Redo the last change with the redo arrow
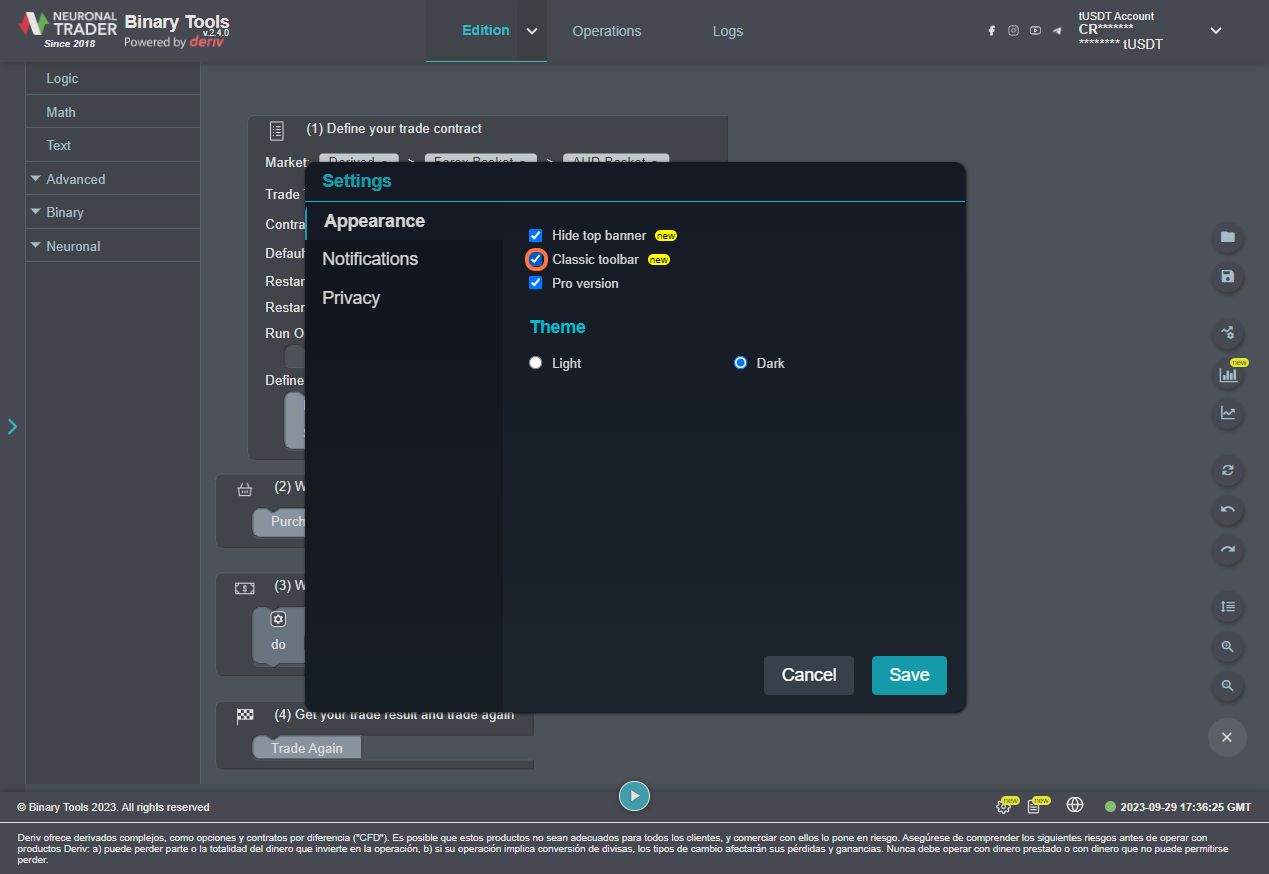This screenshot has width=1269, height=874. click(x=1228, y=550)
